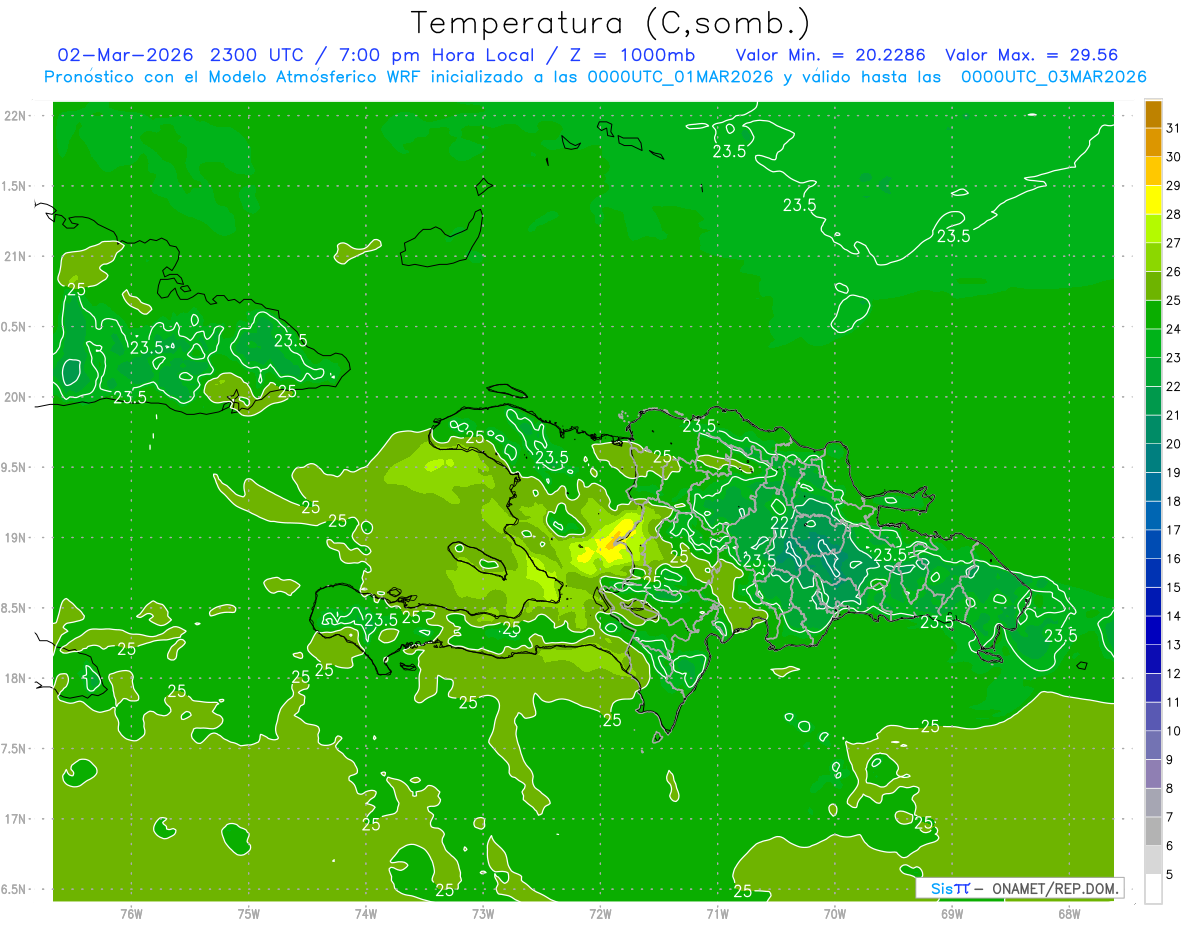Click the "Valor Min. = 20.2286" readout

point(830,55)
